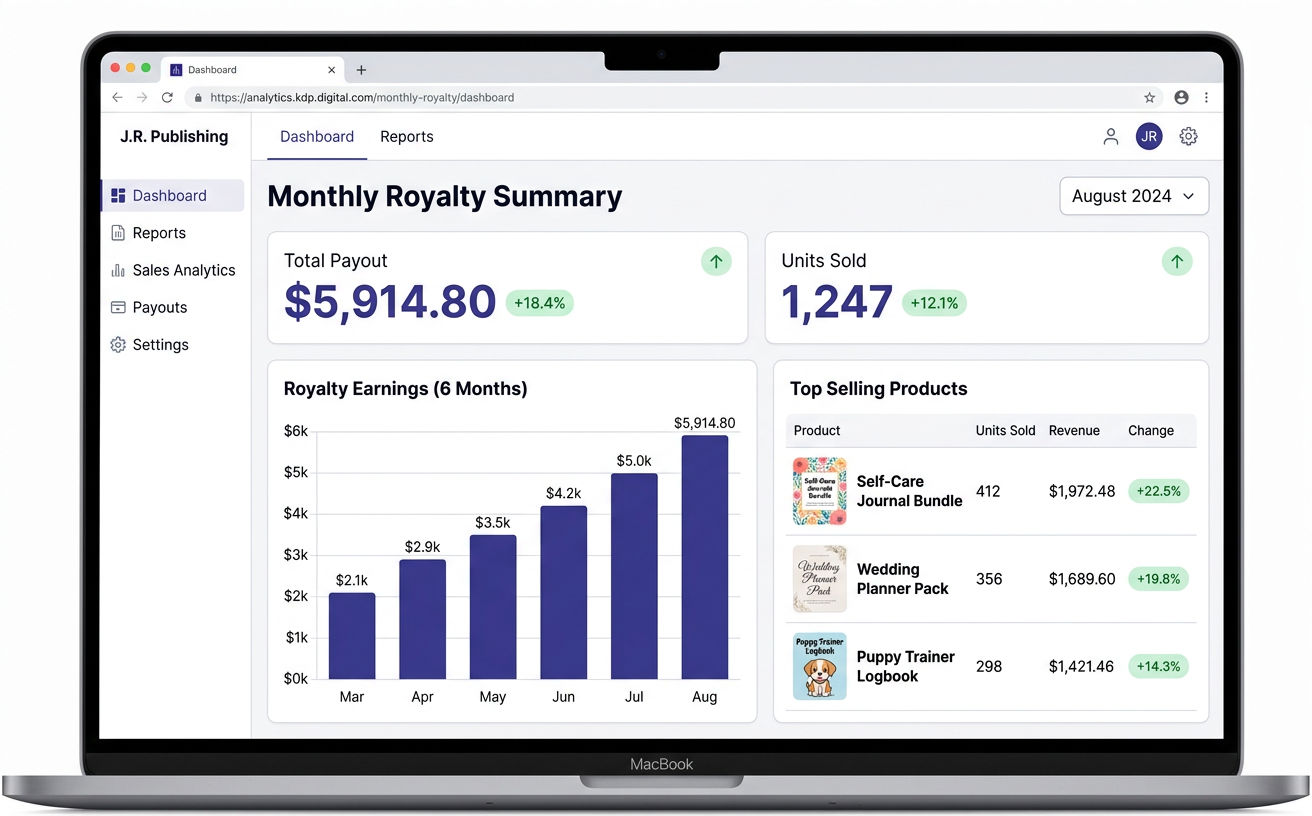Click the browser reload icon
The image size is (1312, 816).
pyautogui.click(x=167, y=98)
